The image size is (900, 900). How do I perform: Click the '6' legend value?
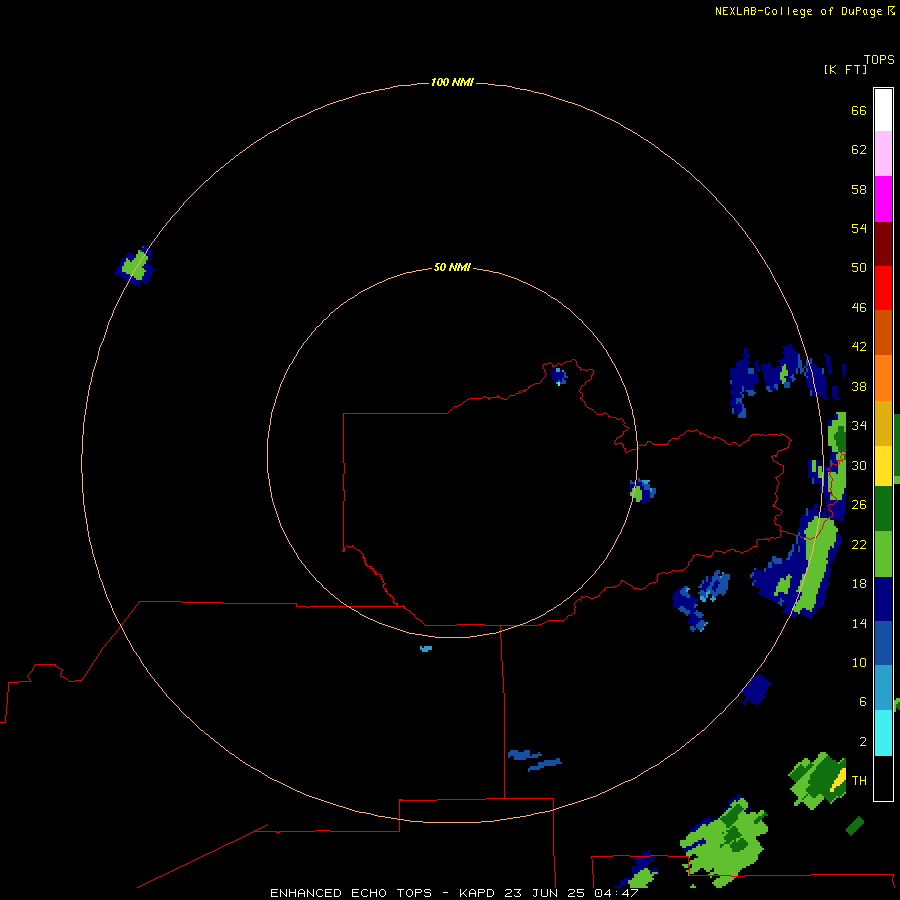point(862,701)
